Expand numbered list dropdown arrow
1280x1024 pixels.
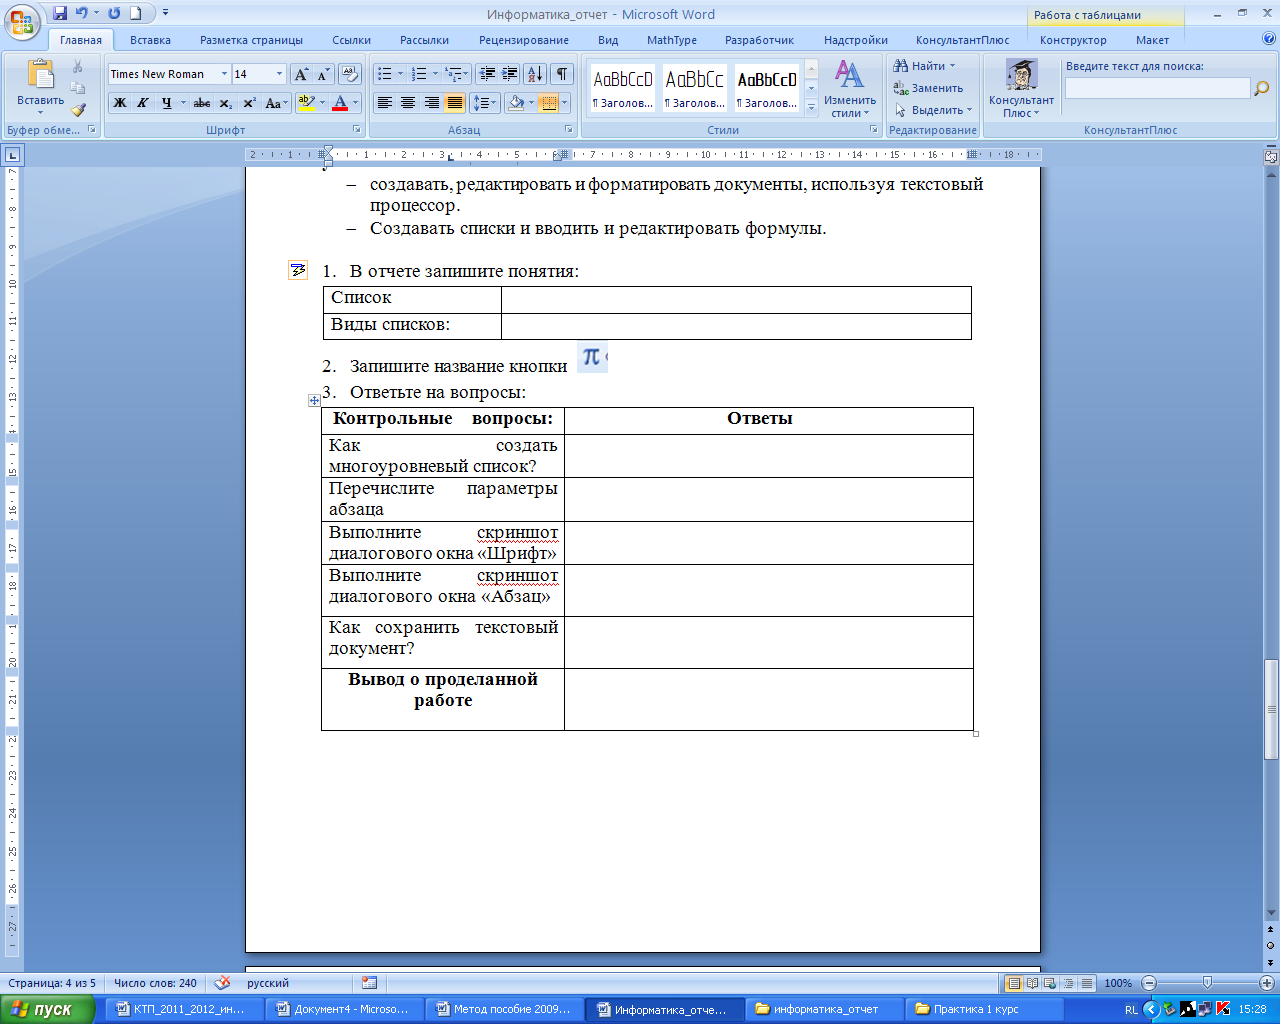point(435,74)
